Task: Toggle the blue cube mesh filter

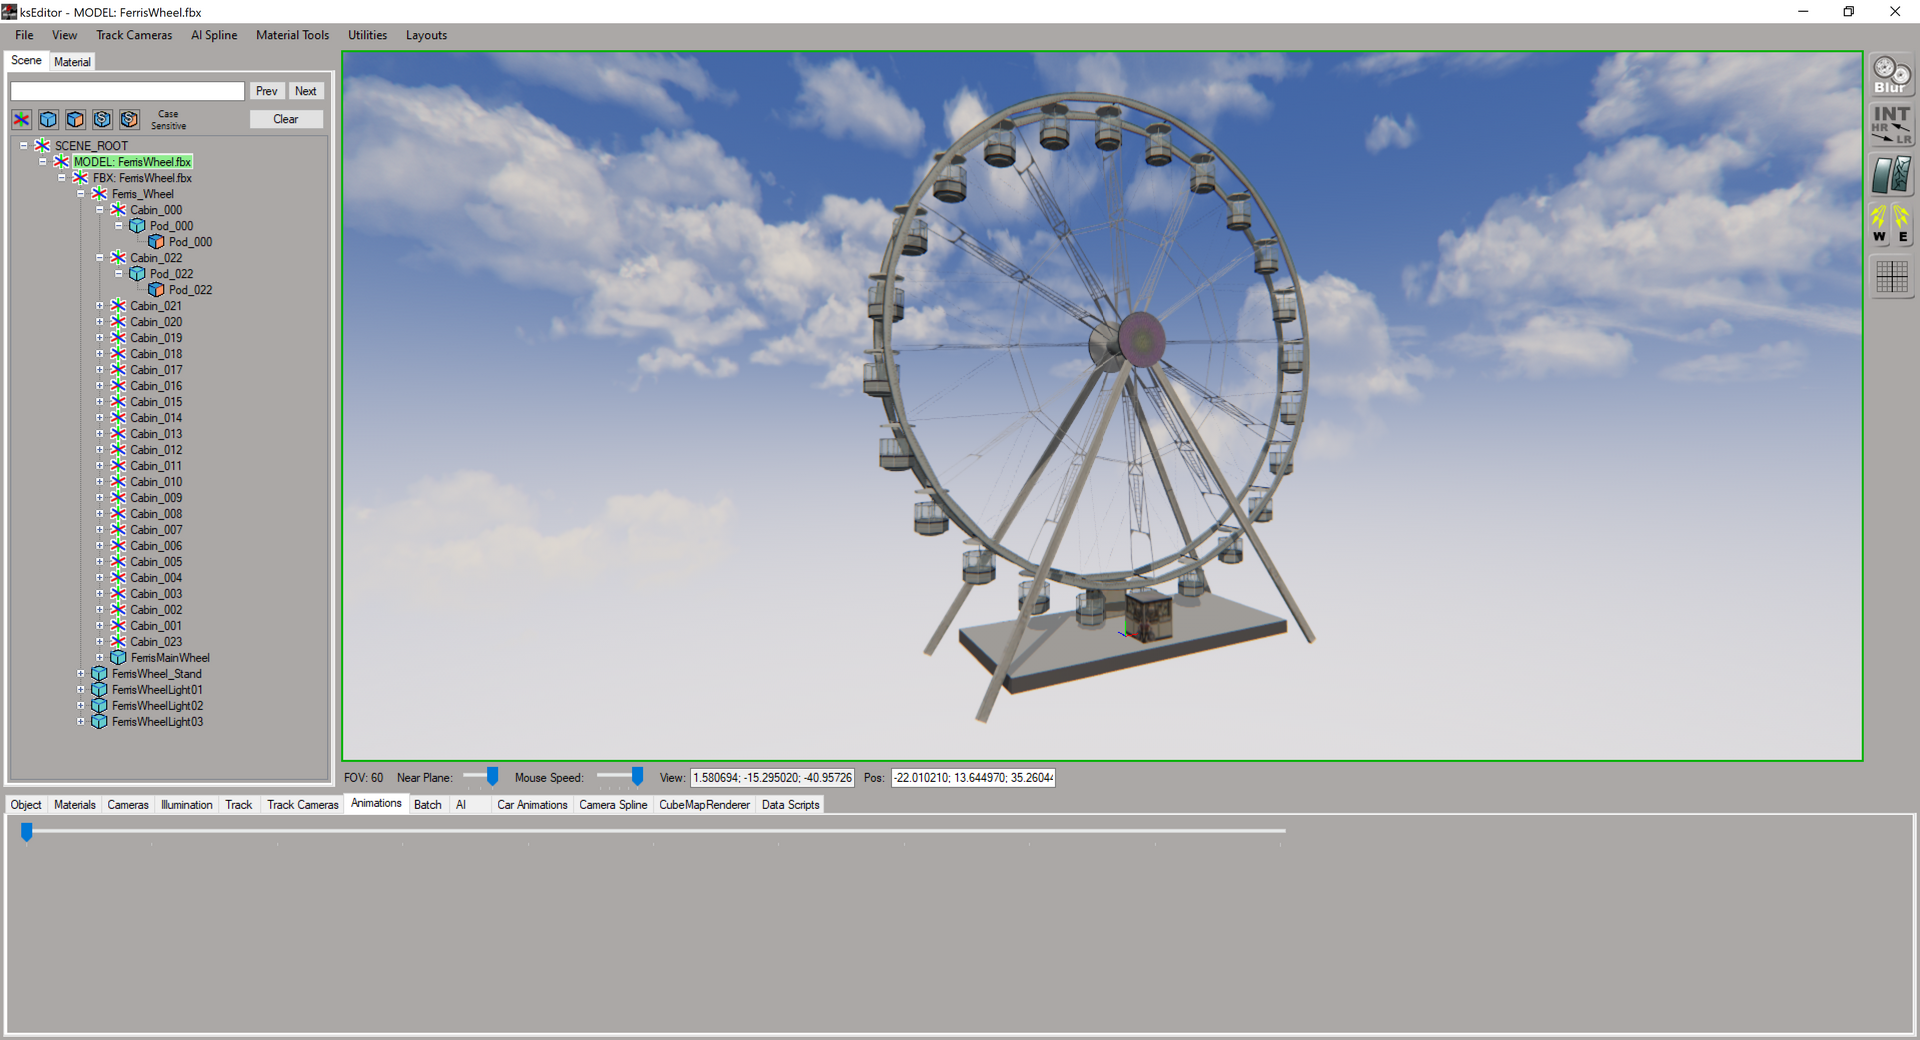Action: (48, 120)
